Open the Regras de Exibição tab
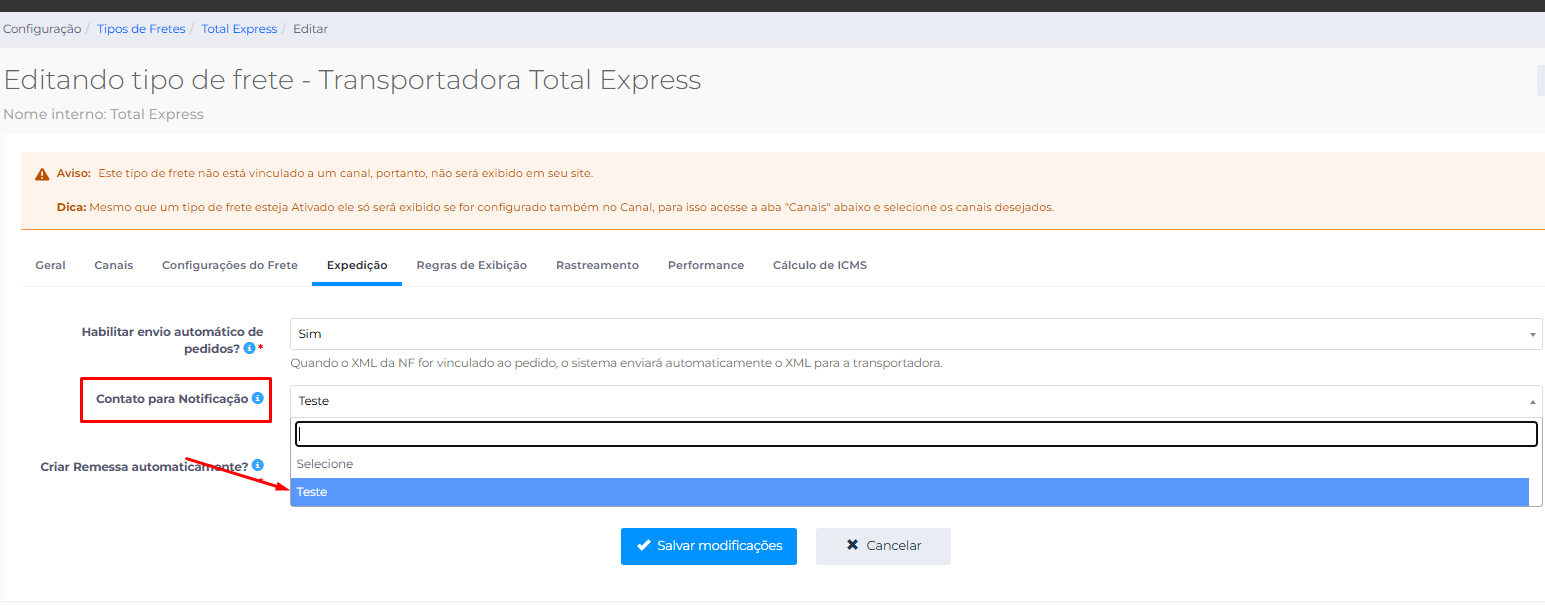Viewport: 1545px width, 605px height. (x=472, y=265)
